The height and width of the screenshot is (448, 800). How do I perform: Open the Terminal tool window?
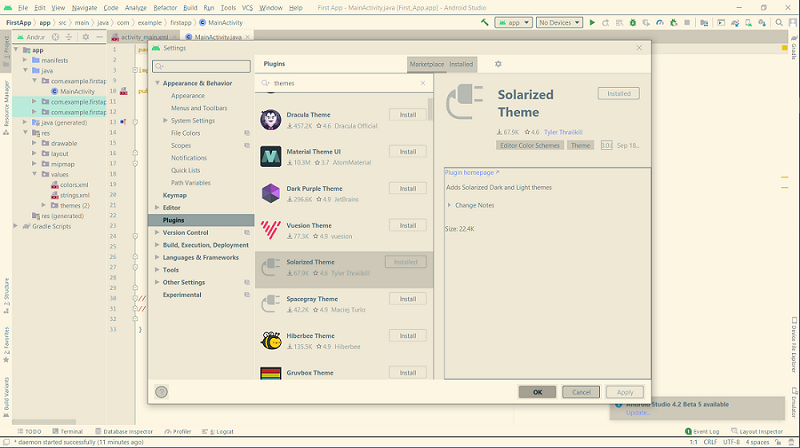click(x=67, y=431)
